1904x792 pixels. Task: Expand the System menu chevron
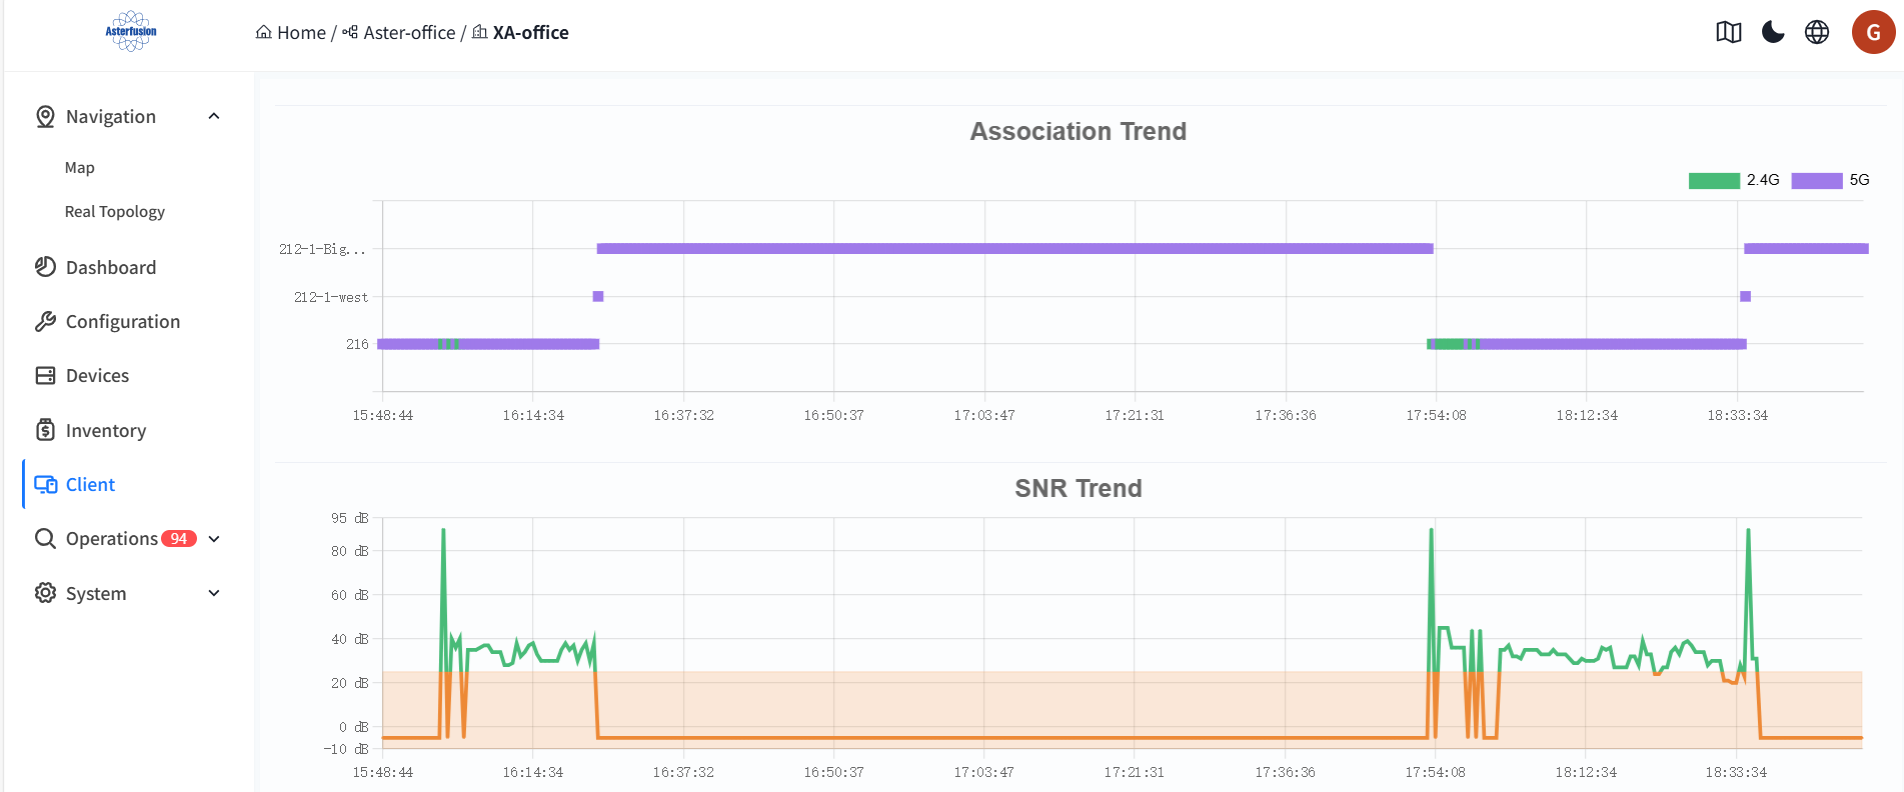(214, 593)
